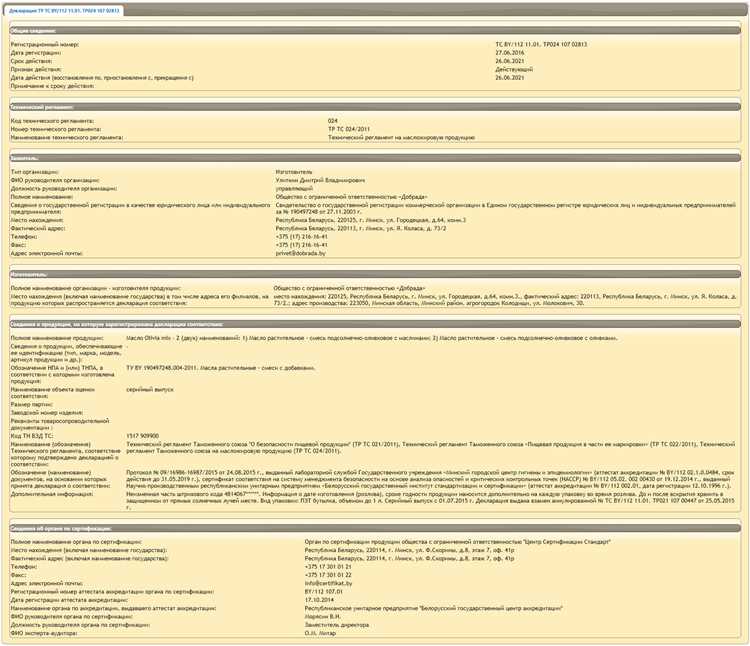
Task: Select the Декларация ТР ТС BY/112 tab
Action: coord(64,10)
